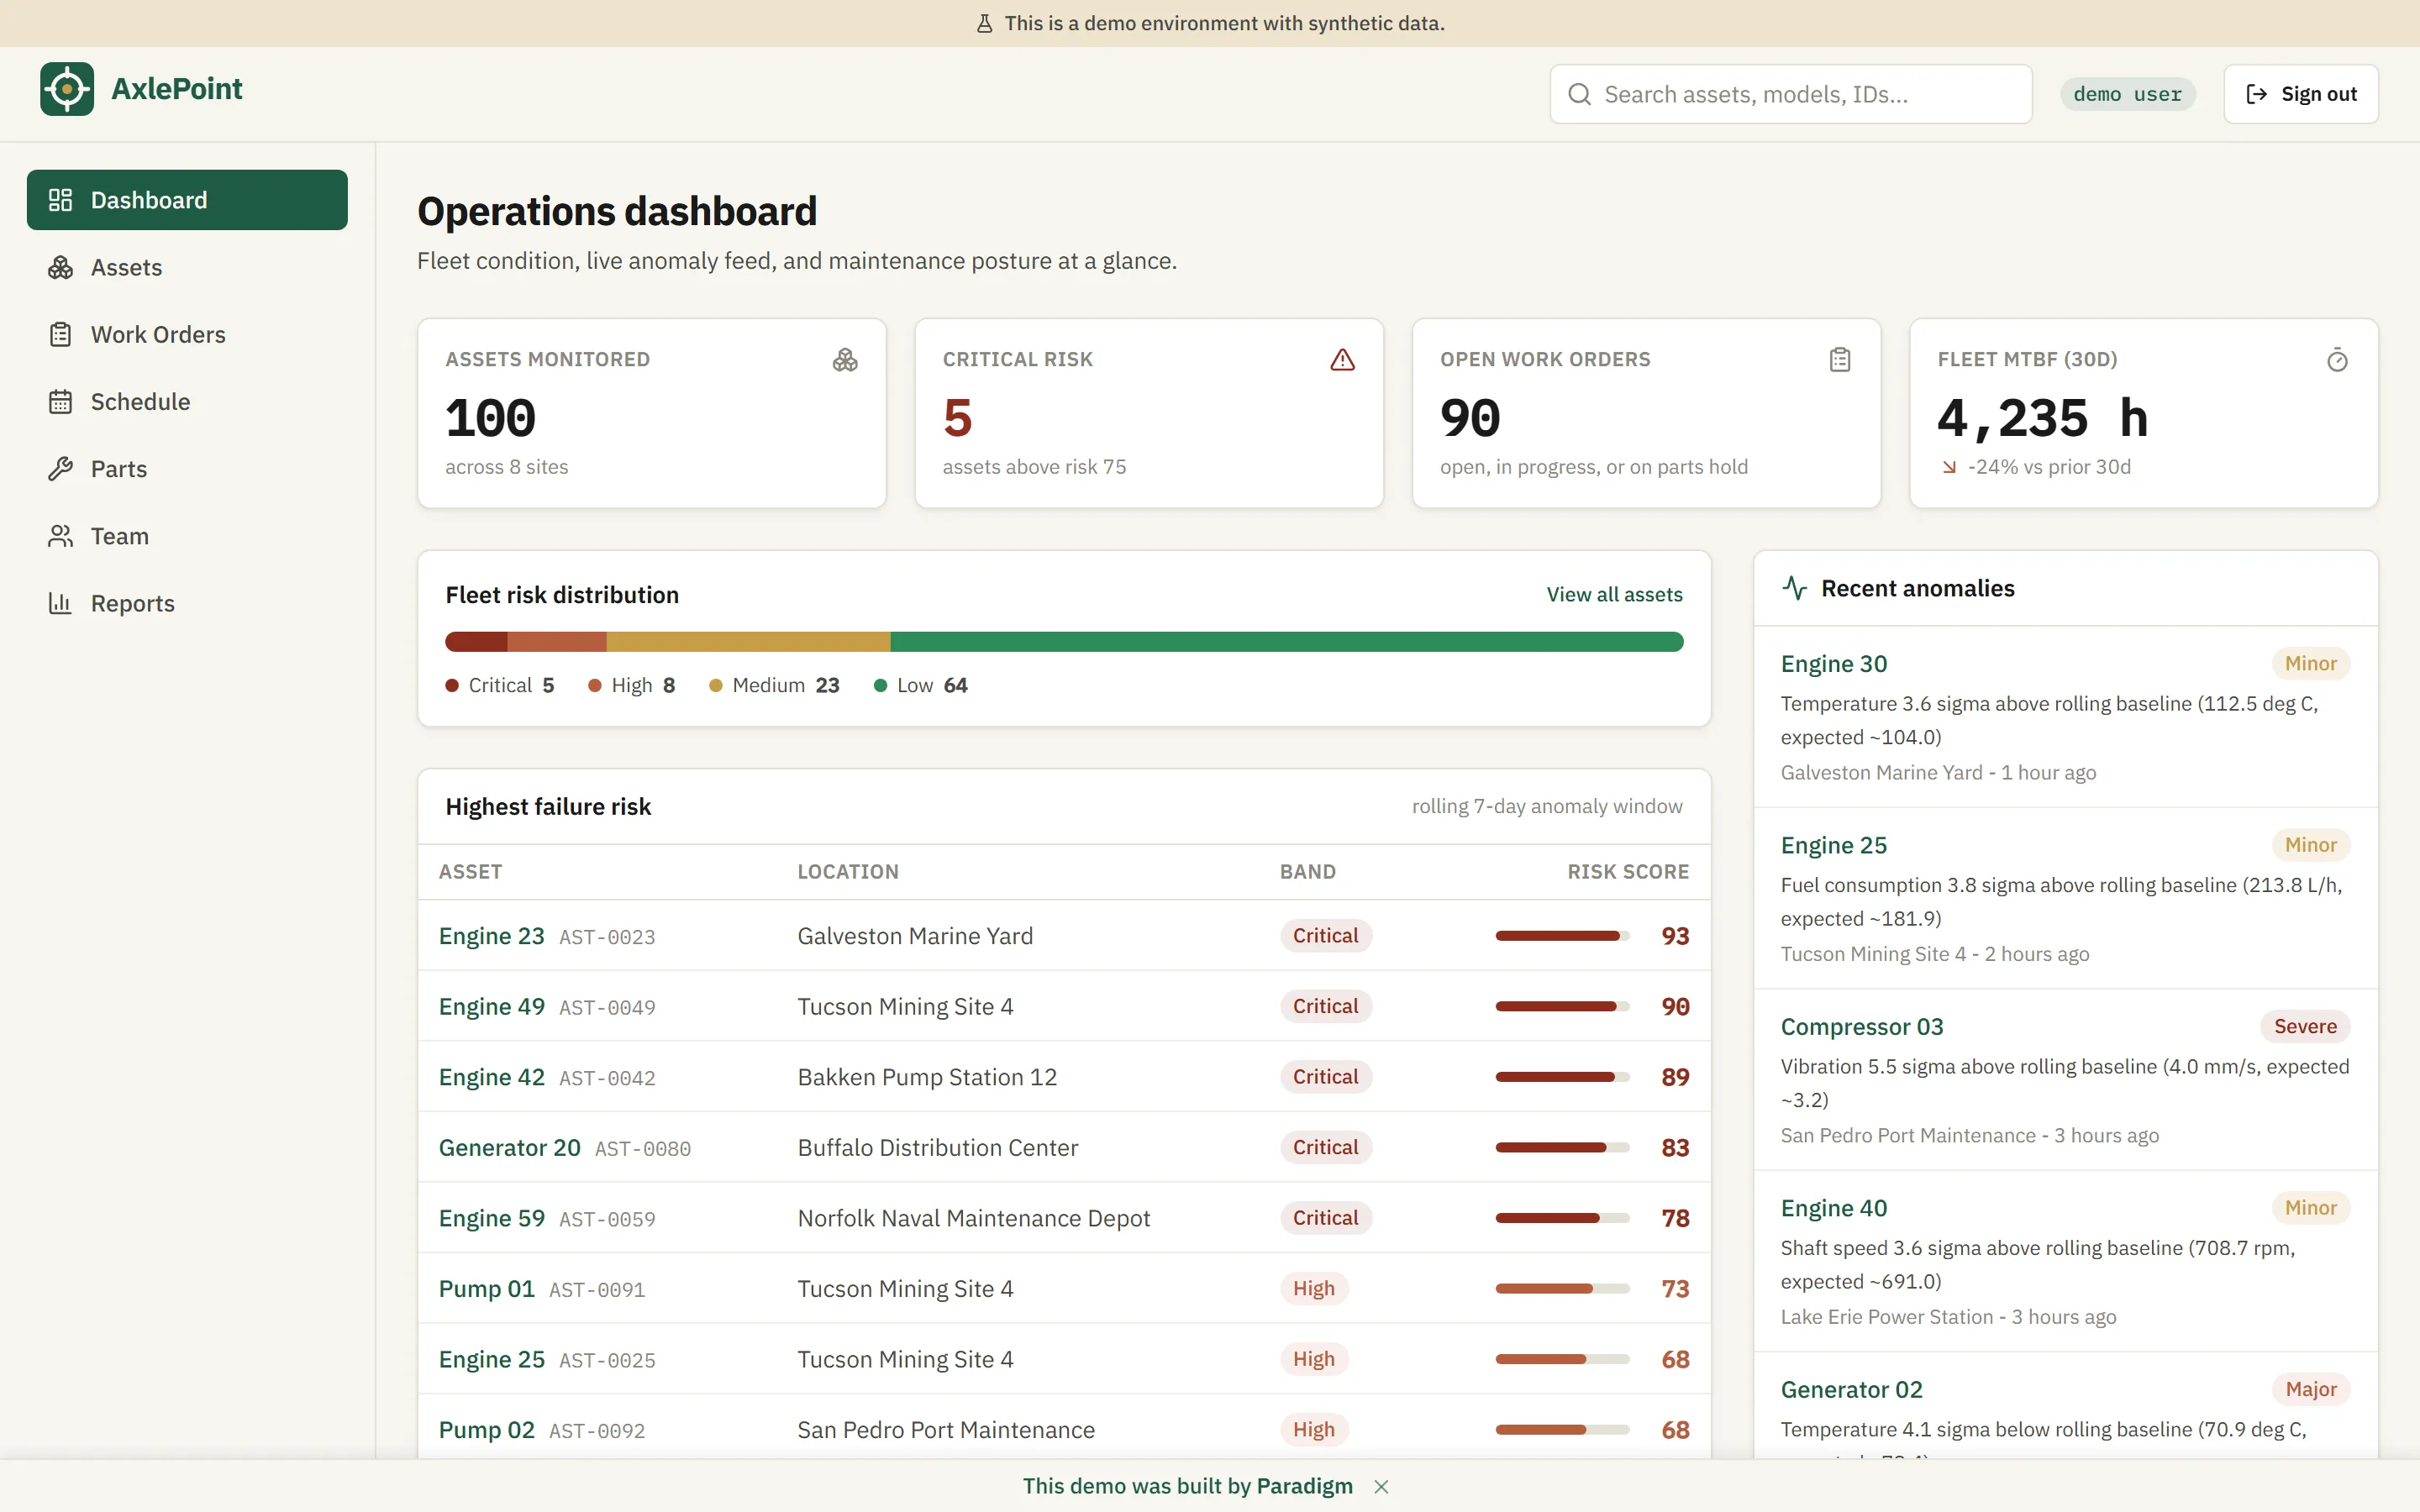Click the Medium 23 legend entry
2420x1512 pixels.
click(x=774, y=685)
